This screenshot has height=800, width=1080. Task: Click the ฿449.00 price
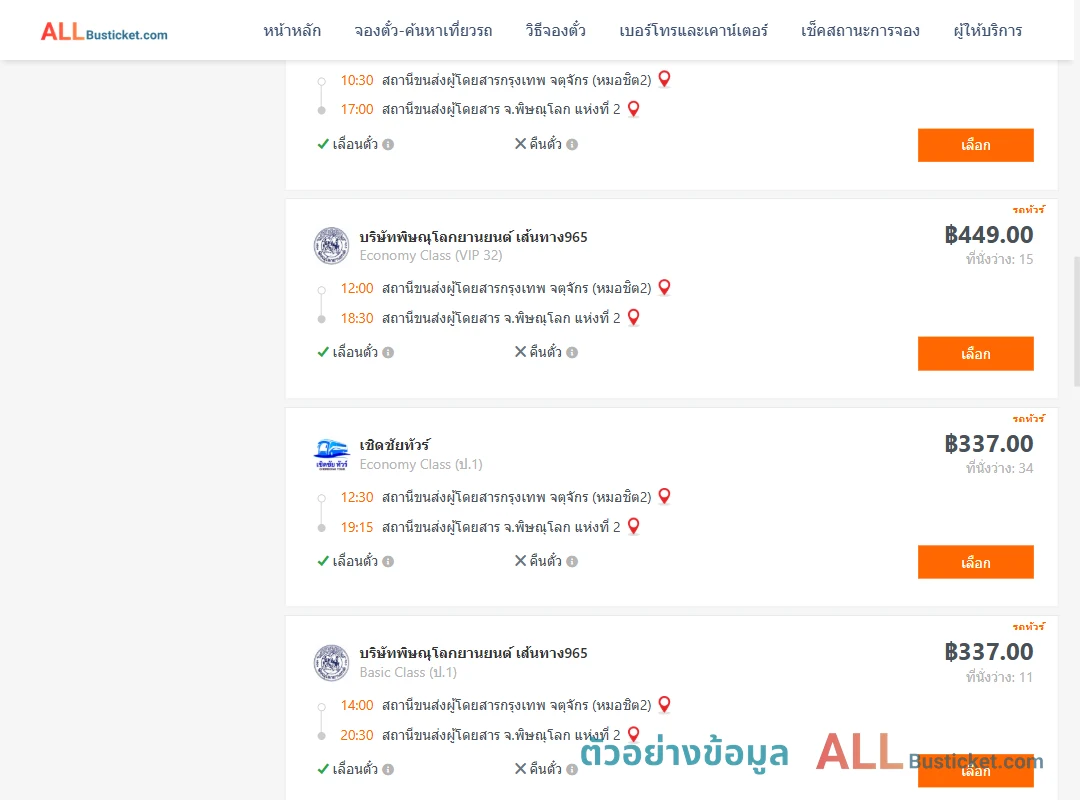(988, 235)
